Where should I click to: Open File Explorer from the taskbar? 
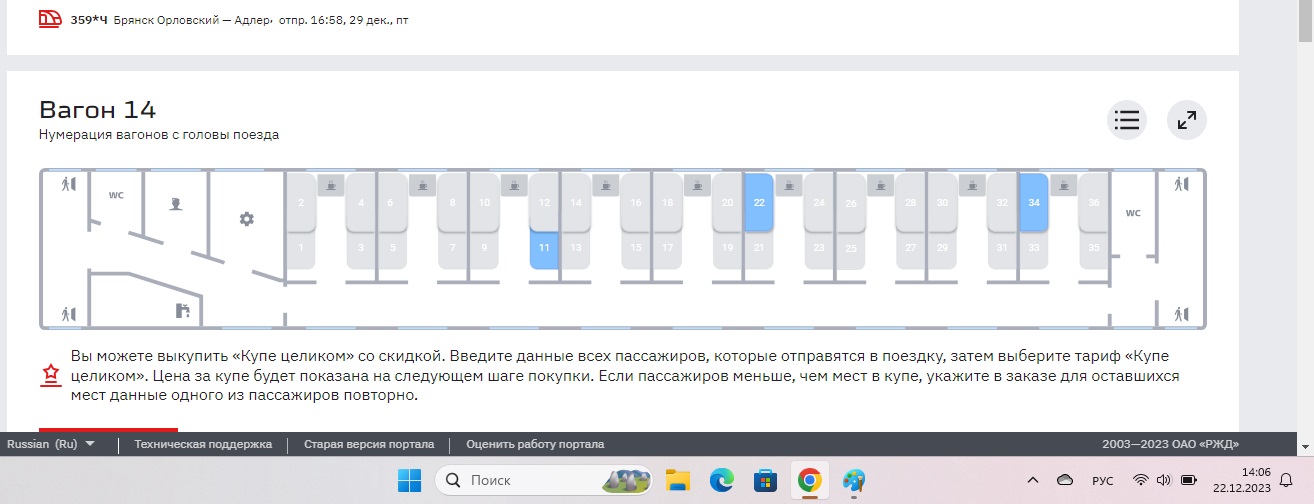679,481
